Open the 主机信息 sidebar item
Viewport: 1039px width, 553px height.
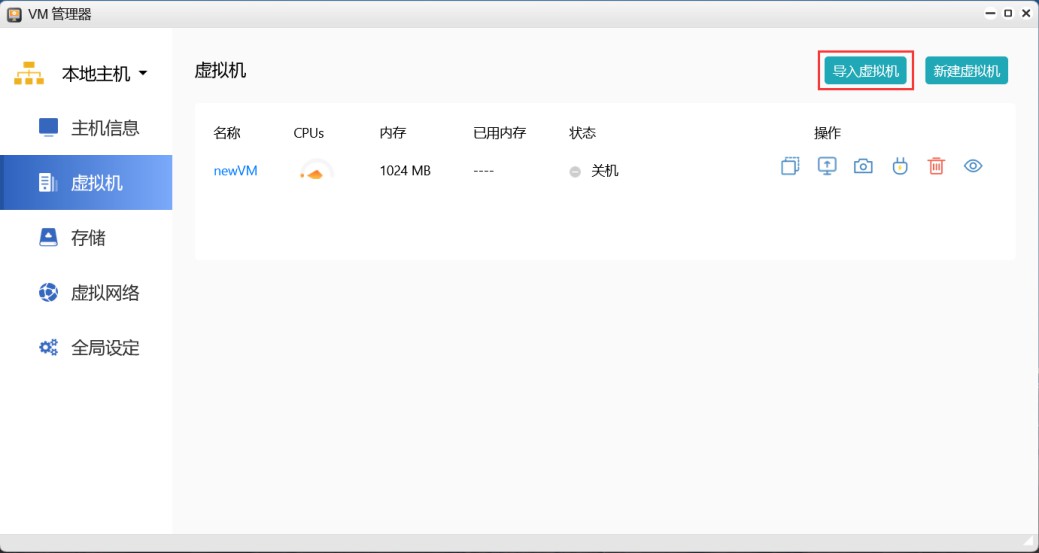(104, 128)
